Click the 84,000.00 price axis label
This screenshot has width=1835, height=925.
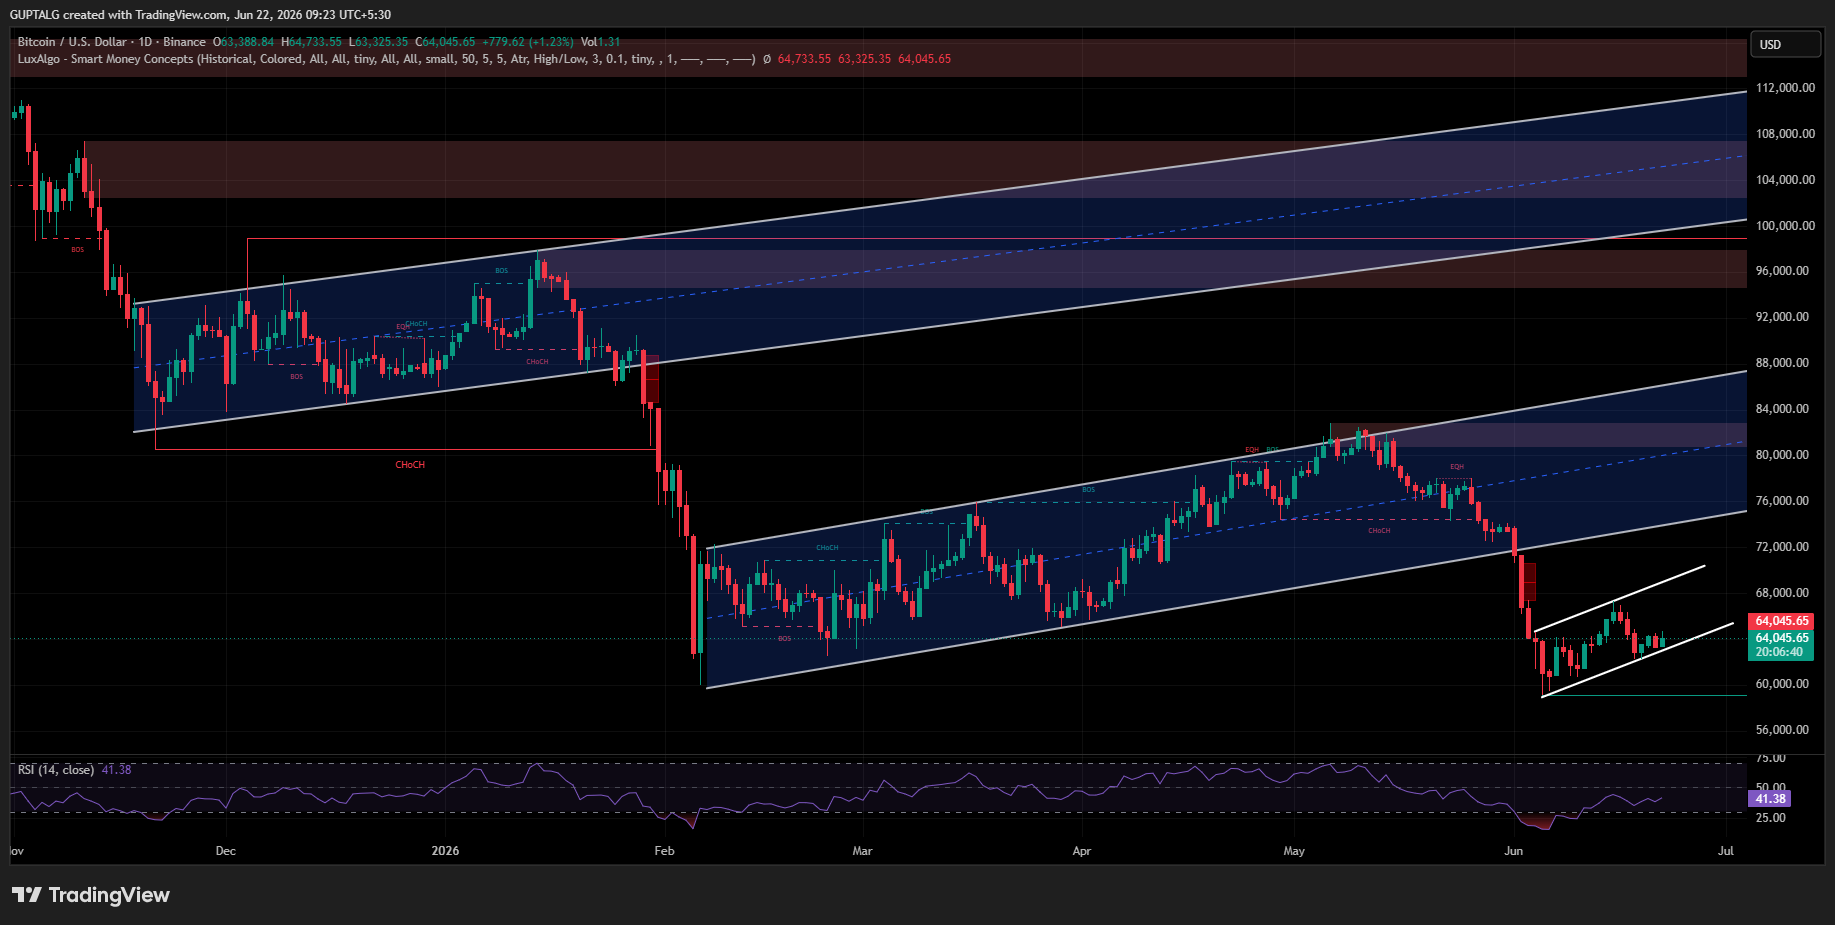[1782, 409]
